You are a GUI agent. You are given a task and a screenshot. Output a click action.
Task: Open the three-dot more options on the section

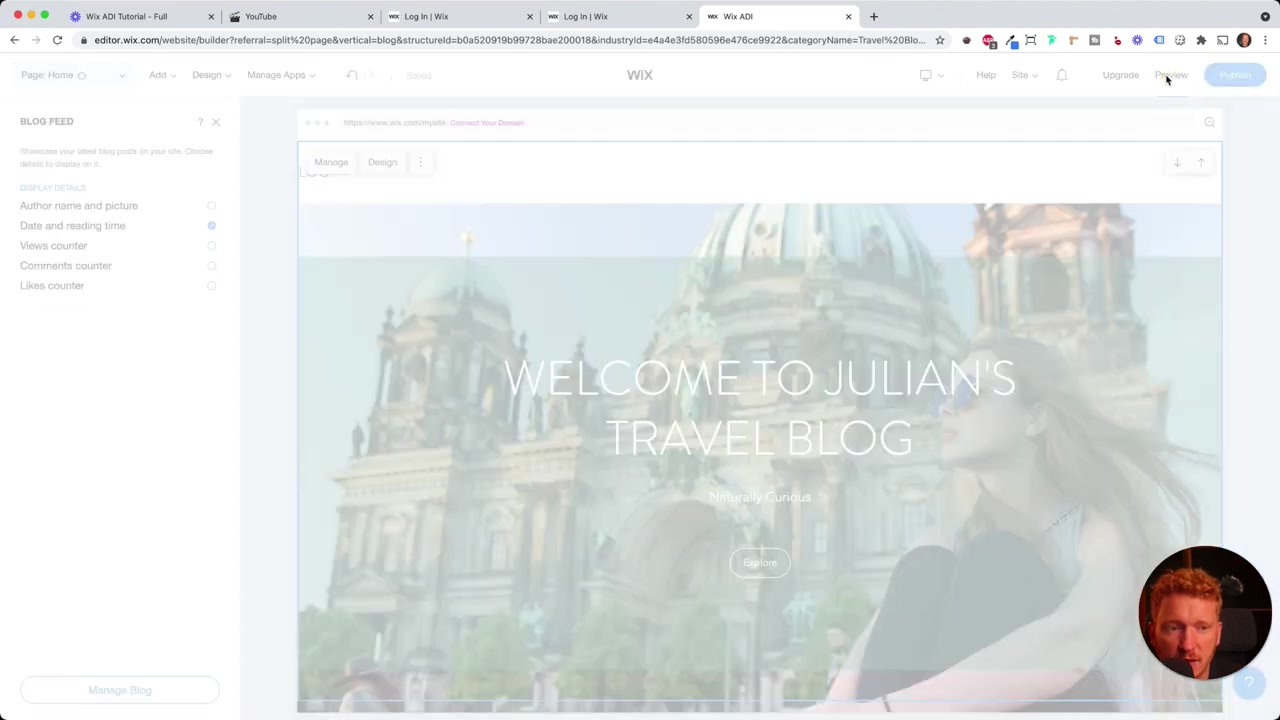pyautogui.click(x=420, y=162)
